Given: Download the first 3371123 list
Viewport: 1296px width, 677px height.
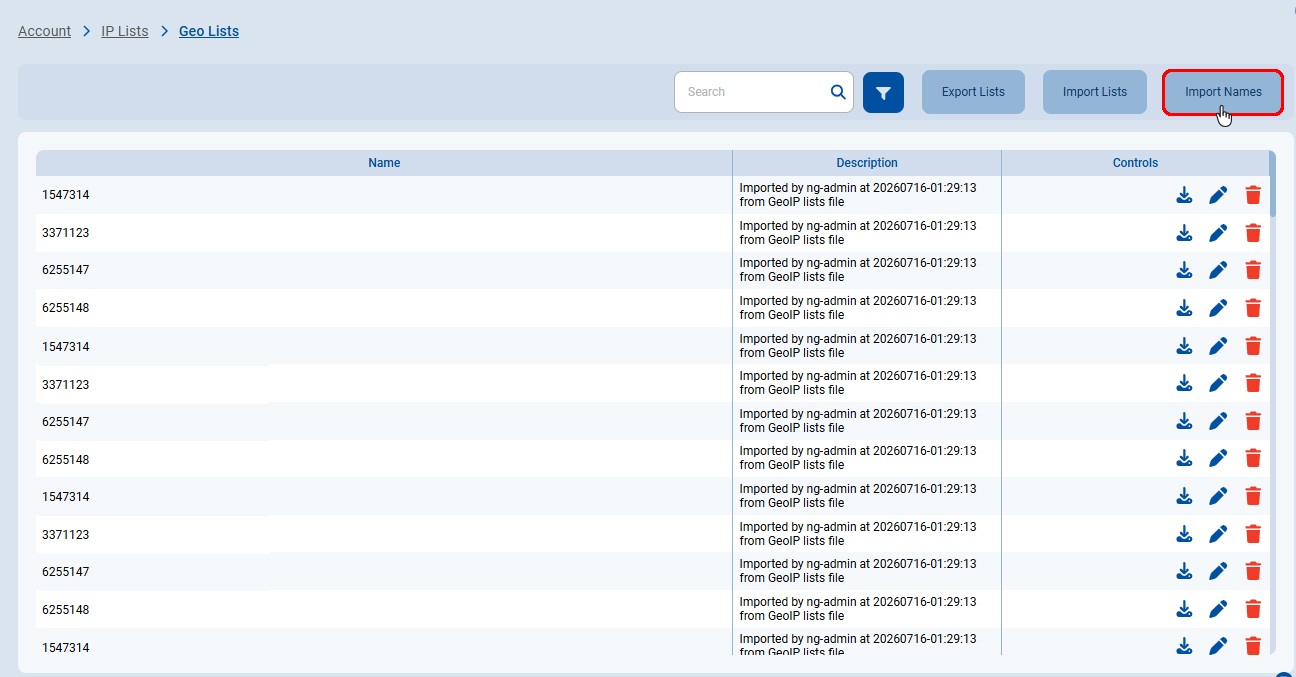Looking at the screenshot, I should [1184, 233].
